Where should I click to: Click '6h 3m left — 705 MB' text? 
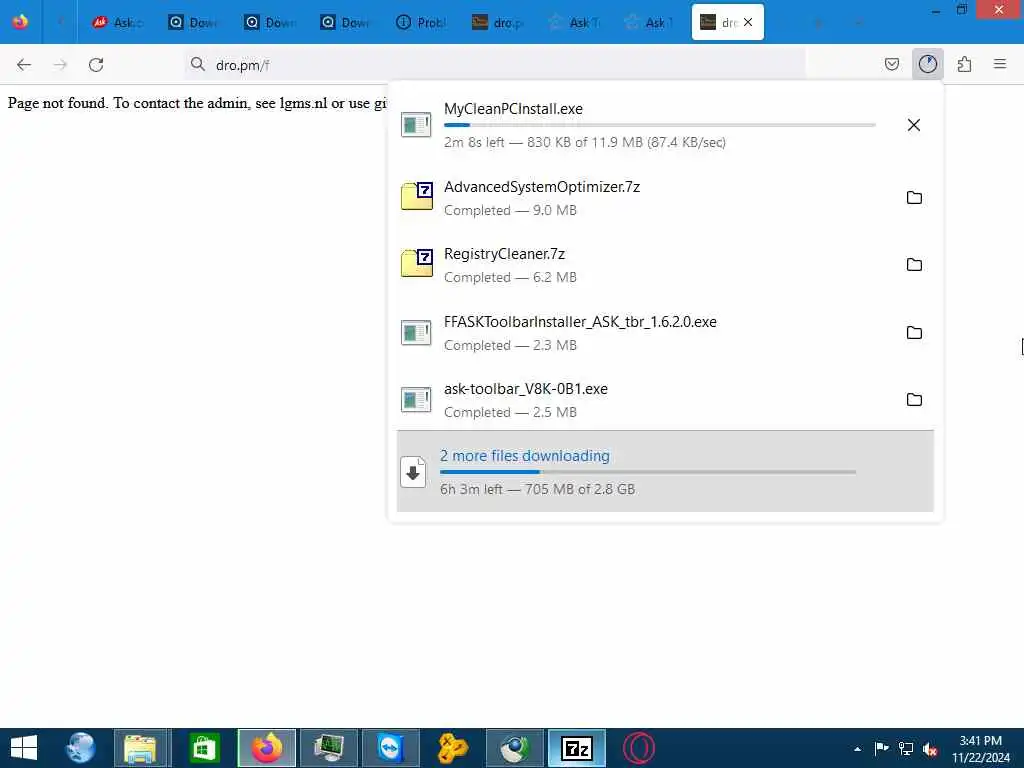click(x=537, y=489)
